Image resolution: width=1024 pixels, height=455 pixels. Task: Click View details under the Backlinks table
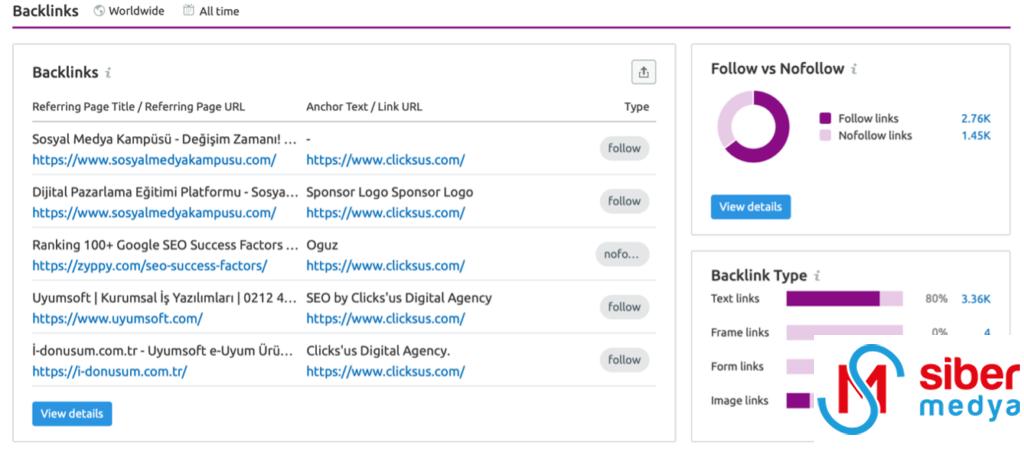(x=72, y=414)
